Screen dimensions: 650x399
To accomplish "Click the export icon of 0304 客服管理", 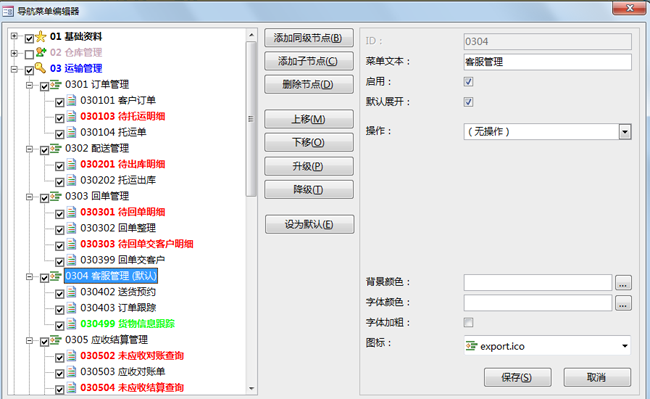I will point(56,276).
